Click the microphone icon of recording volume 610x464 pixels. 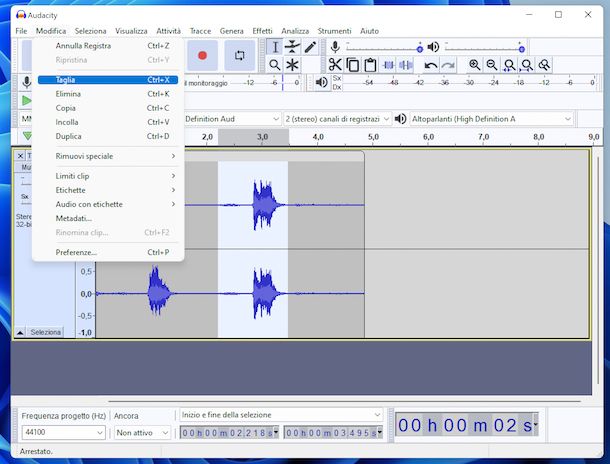click(x=335, y=47)
